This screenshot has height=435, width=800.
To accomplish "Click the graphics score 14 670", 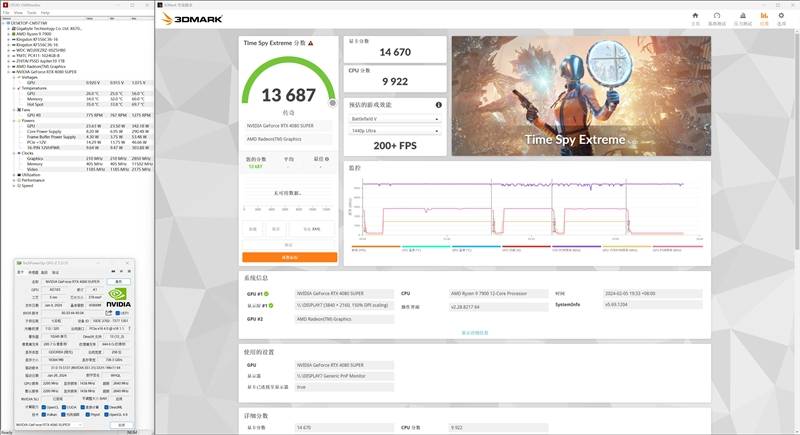I will point(395,52).
